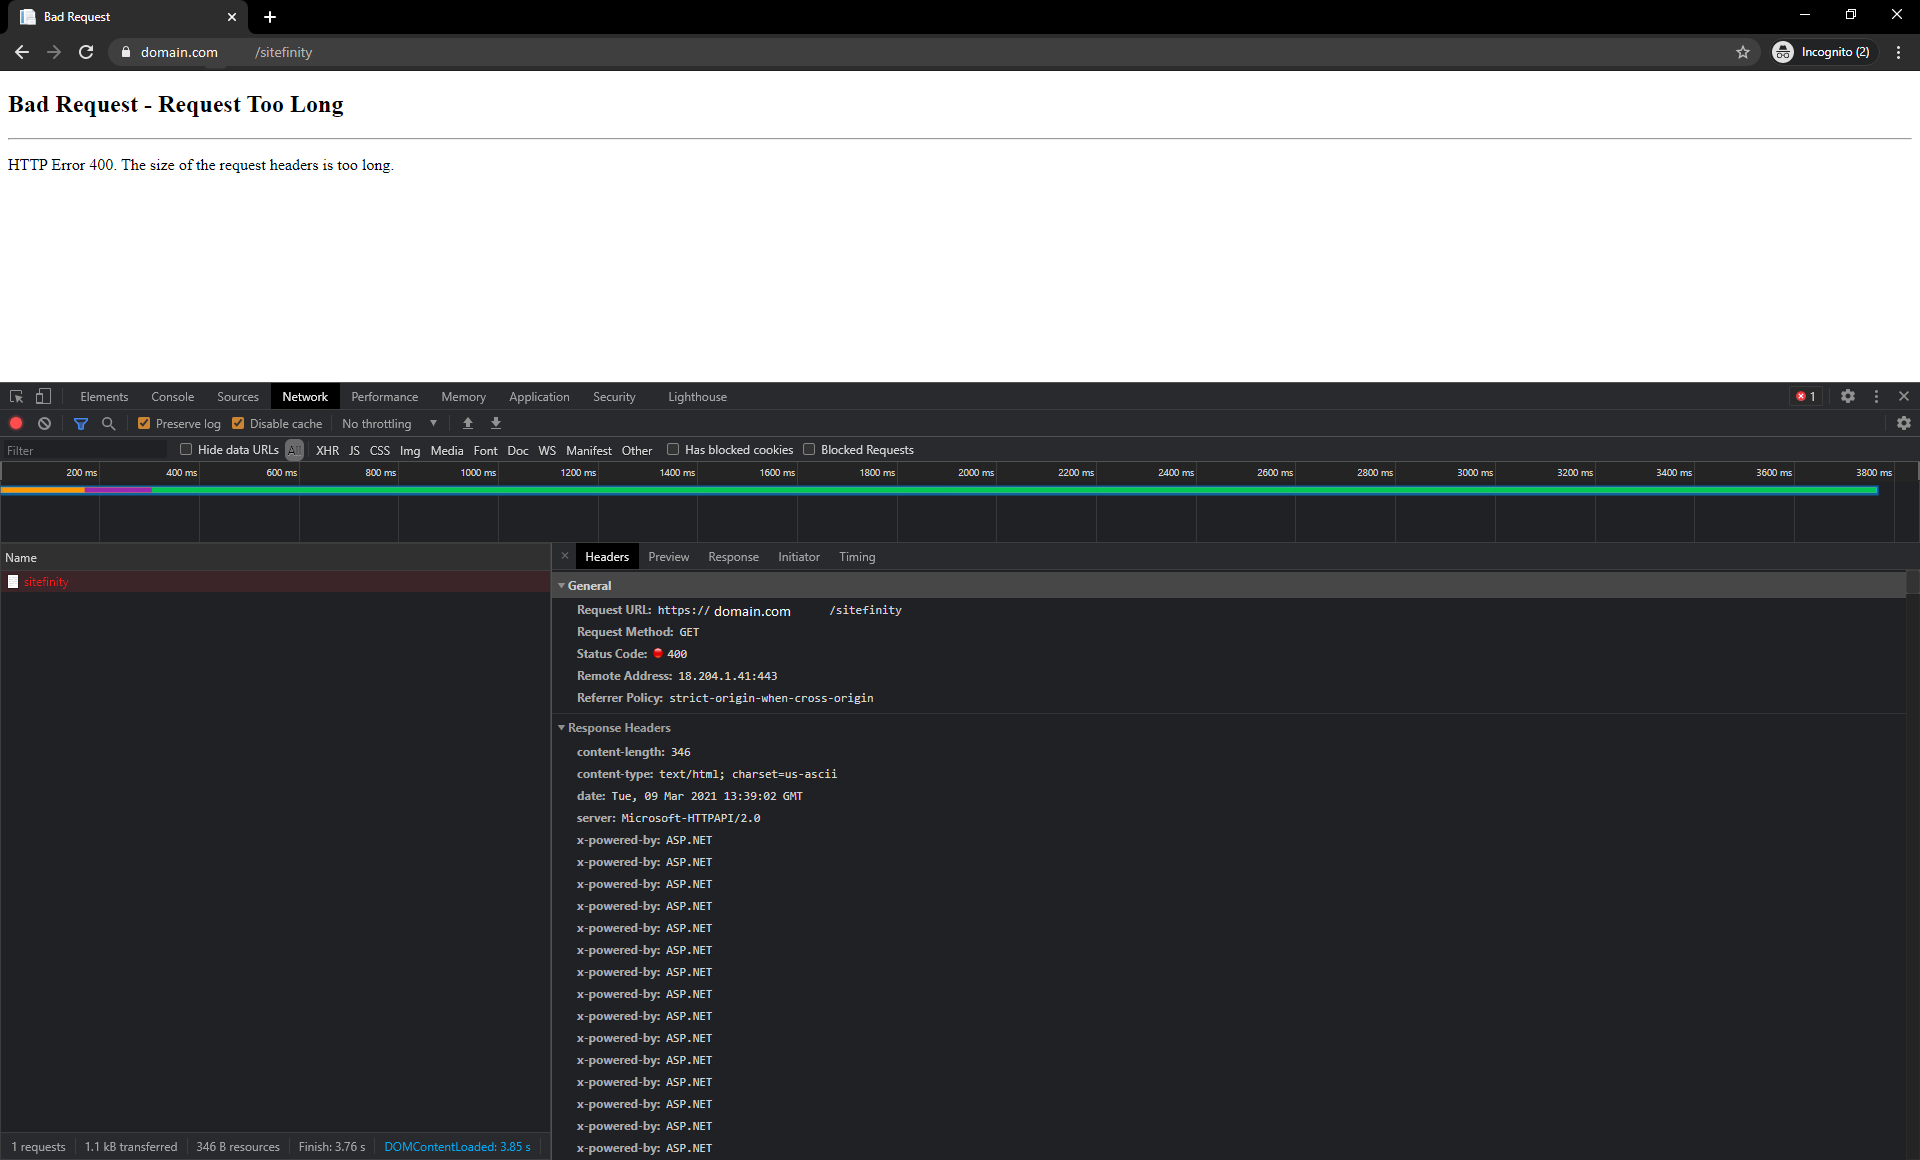
Task: Open the DevTools three-dot menu
Action: click(1876, 396)
